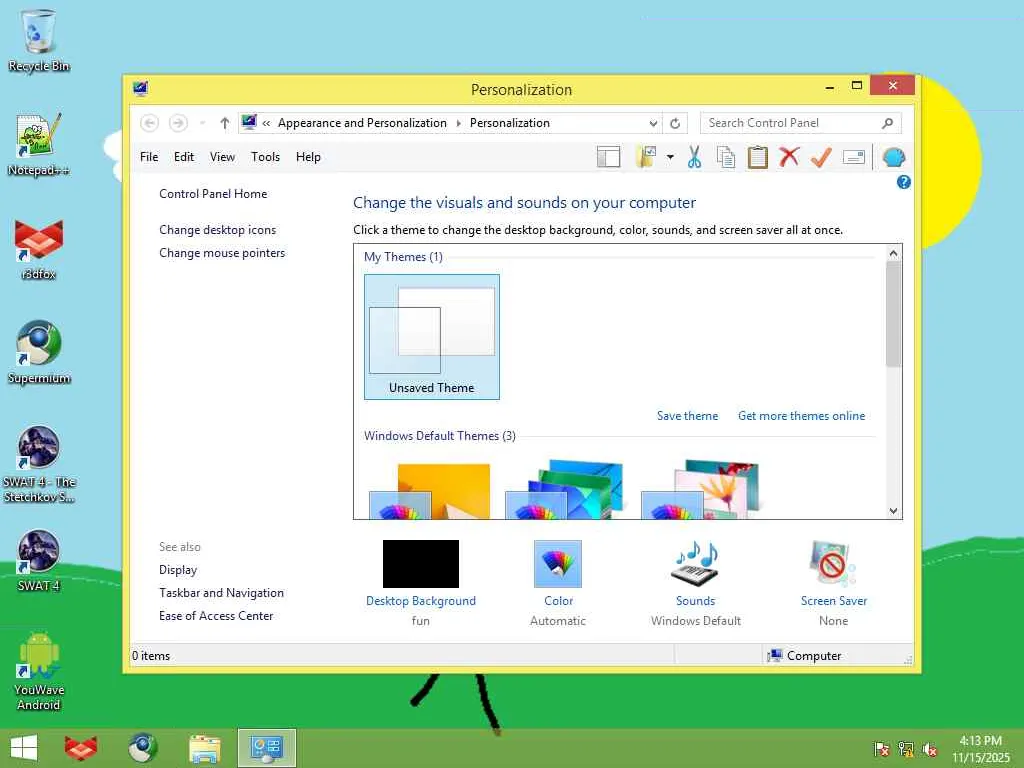
Task: Click the Screen Saver link text
Action: coord(834,601)
